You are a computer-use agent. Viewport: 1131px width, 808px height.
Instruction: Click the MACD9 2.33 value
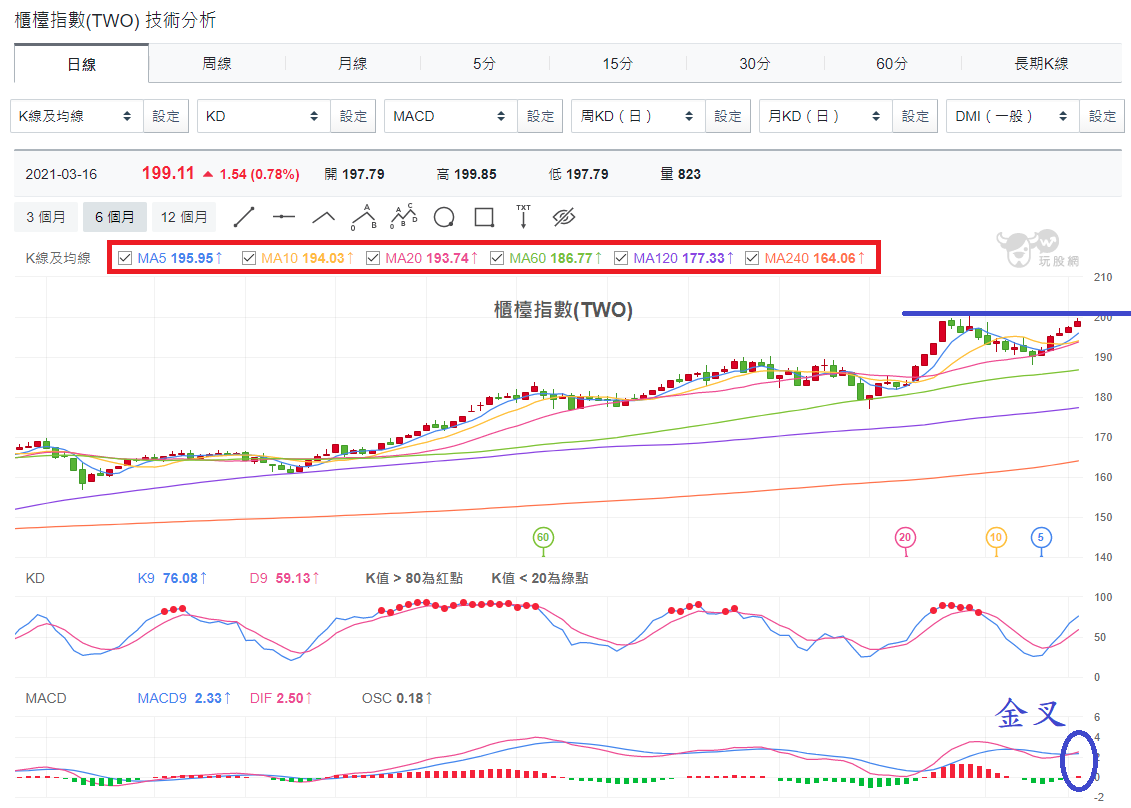[x=184, y=698]
